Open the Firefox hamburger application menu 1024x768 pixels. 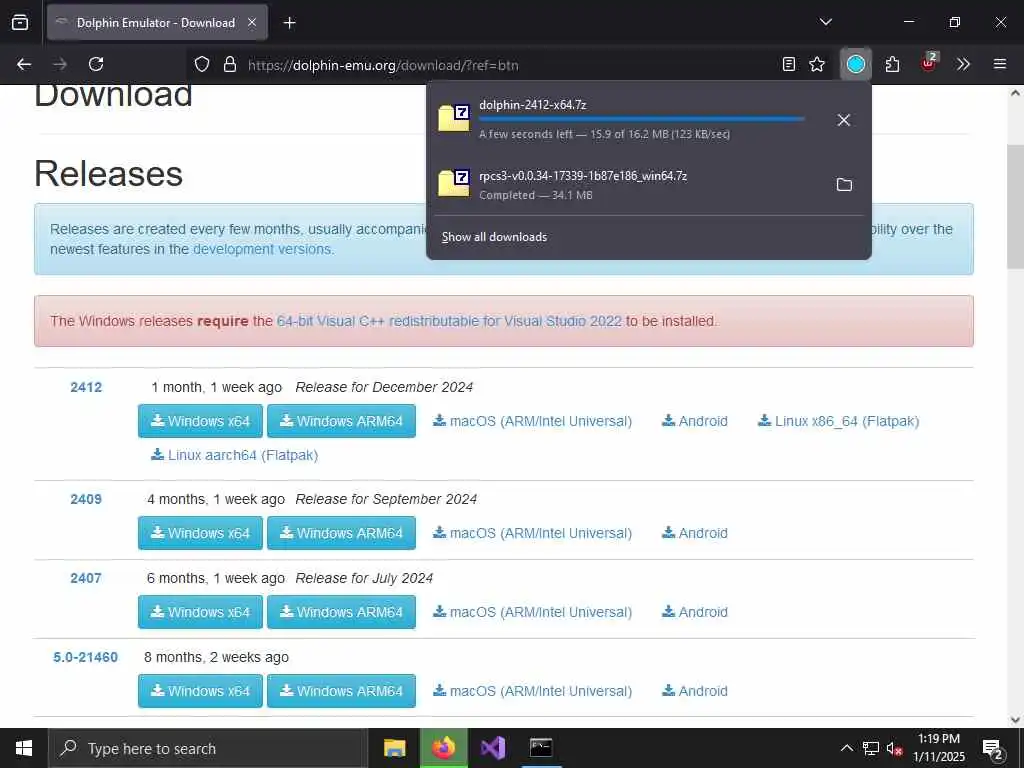click(x=999, y=64)
